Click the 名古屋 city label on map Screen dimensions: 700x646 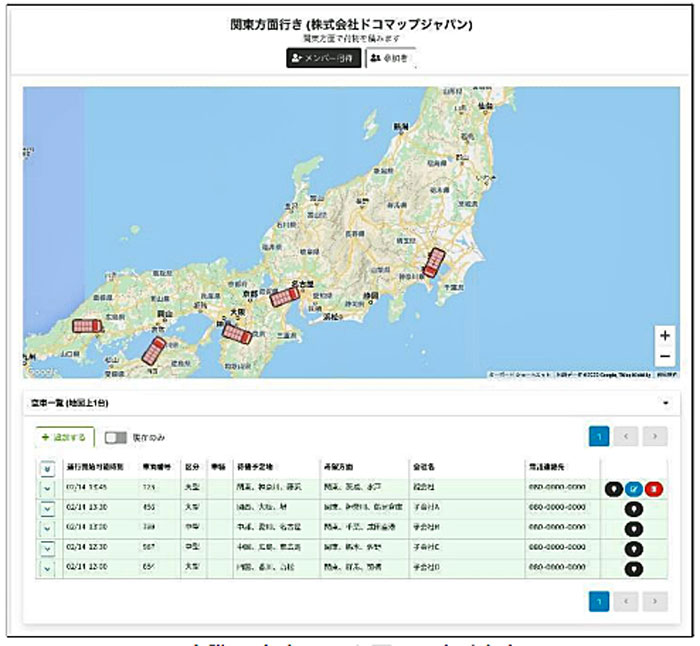(x=302, y=283)
